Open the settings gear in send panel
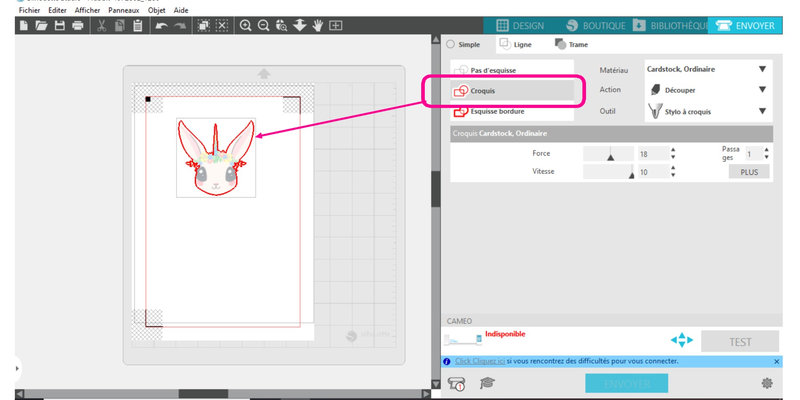 pyautogui.click(x=767, y=383)
